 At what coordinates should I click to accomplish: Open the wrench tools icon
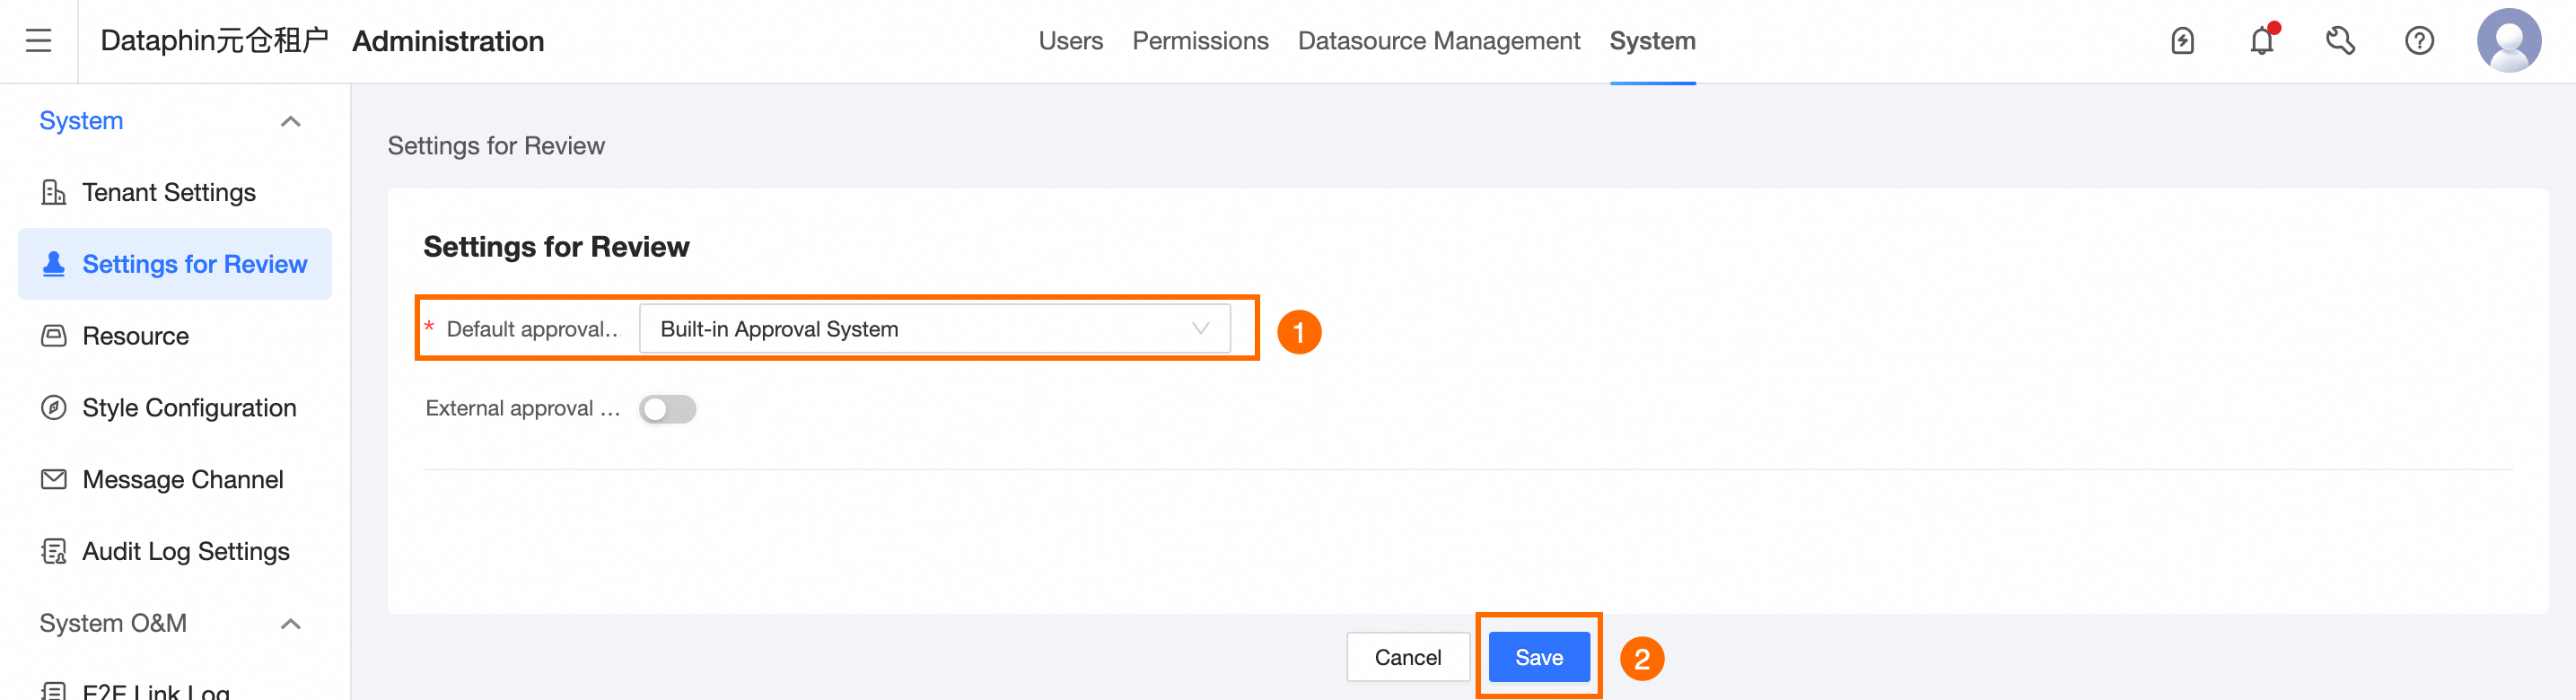tap(2340, 41)
